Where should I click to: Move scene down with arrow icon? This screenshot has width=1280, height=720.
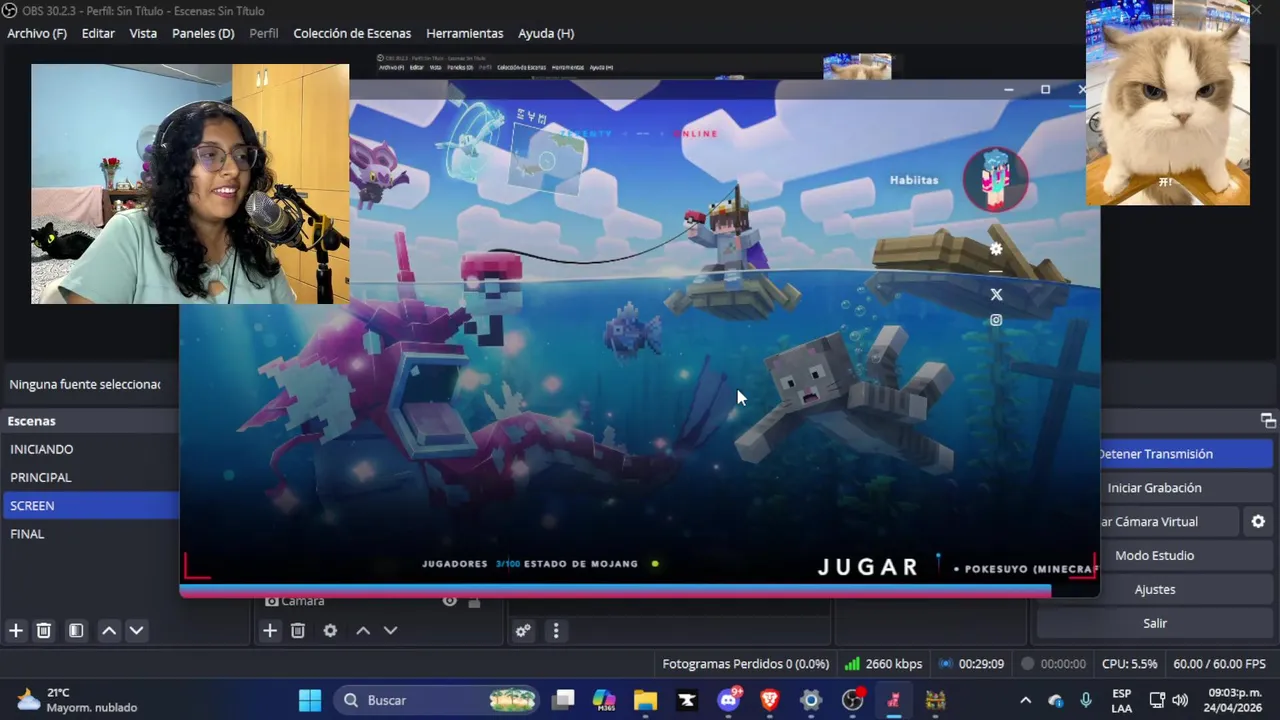pos(137,630)
